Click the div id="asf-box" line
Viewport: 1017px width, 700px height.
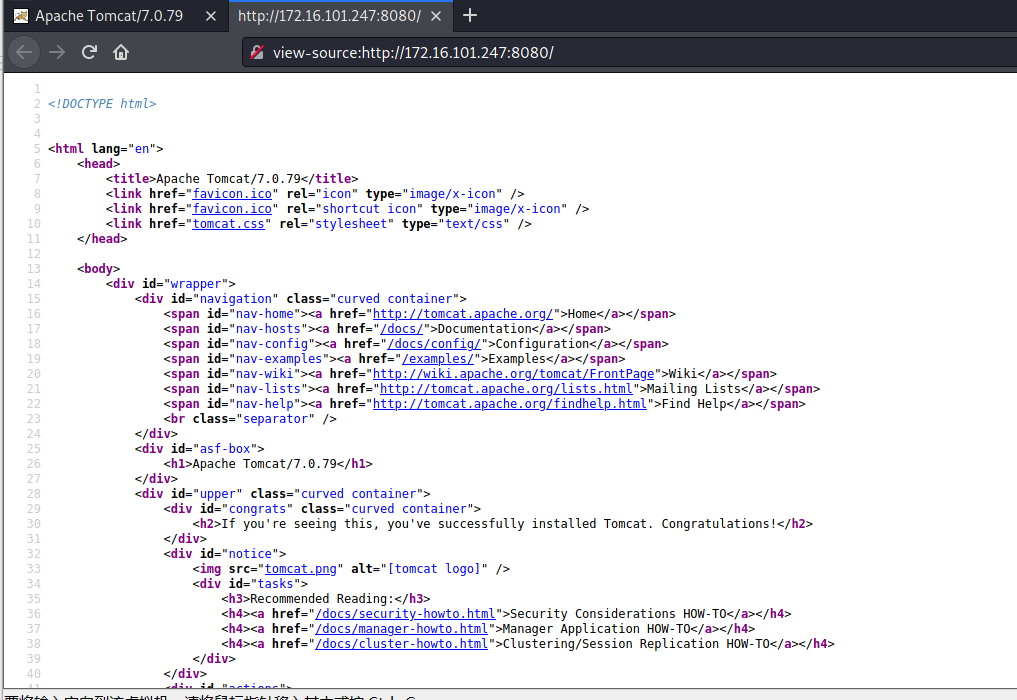(200, 449)
